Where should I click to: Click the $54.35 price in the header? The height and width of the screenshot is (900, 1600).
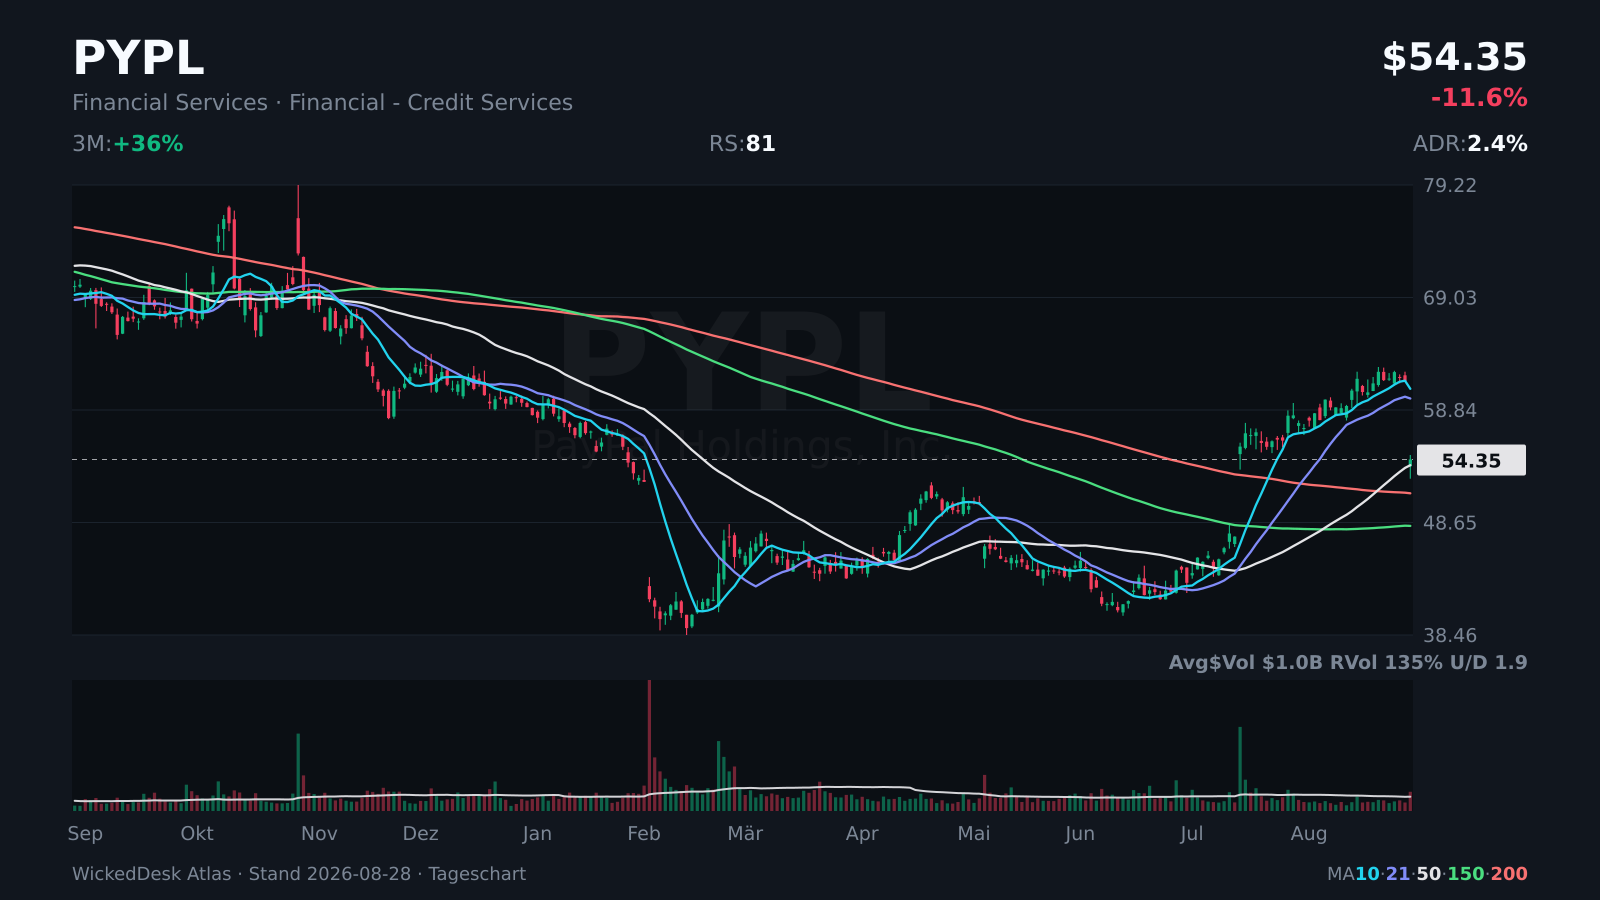click(1454, 58)
